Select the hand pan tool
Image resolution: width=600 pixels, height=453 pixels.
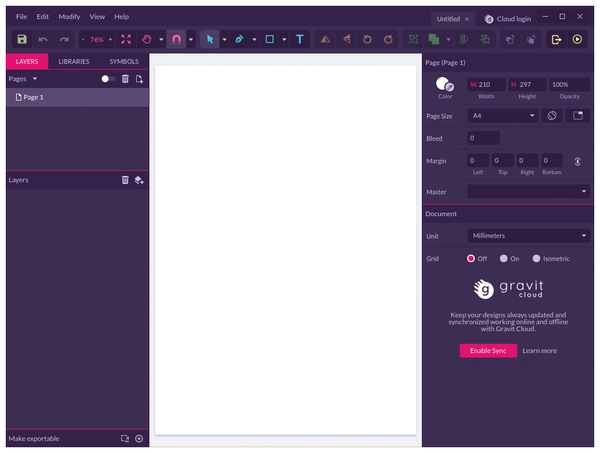tap(147, 39)
